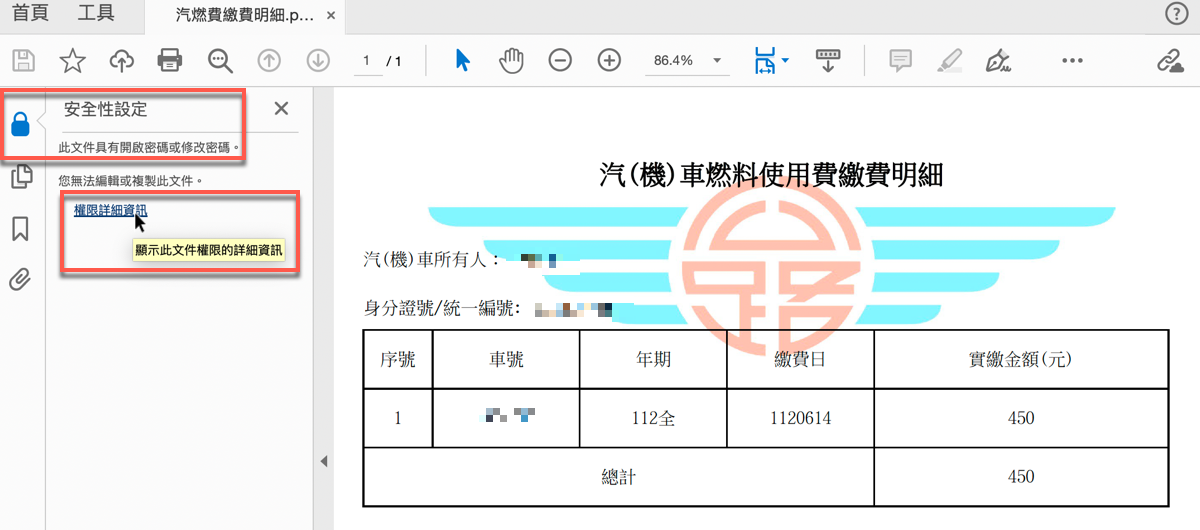Screen dimensions: 1200x530
Task: Choose the arrow selection tool
Action: (462, 61)
